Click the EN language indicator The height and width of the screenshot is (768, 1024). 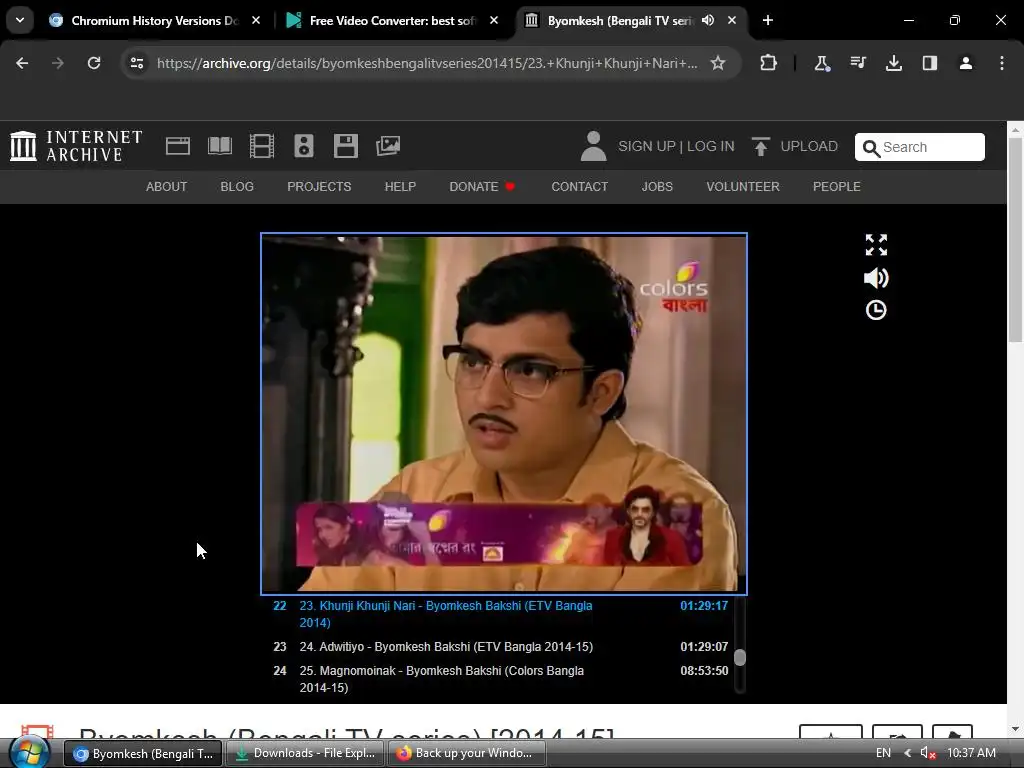pos(883,753)
